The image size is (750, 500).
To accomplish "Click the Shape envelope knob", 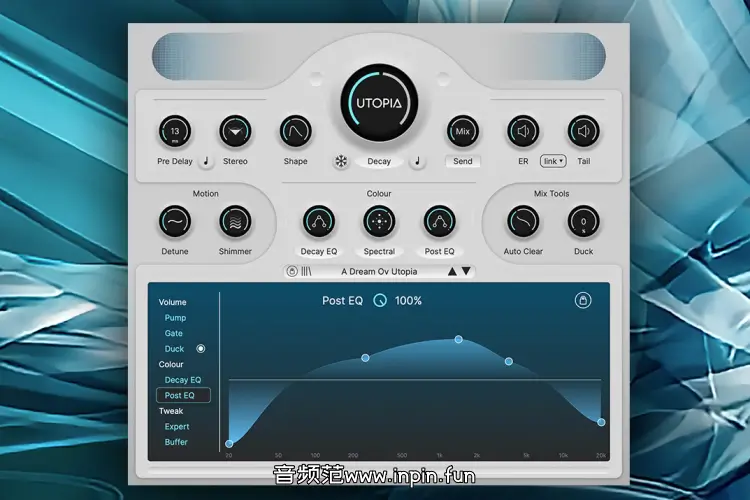I will click(x=295, y=131).
